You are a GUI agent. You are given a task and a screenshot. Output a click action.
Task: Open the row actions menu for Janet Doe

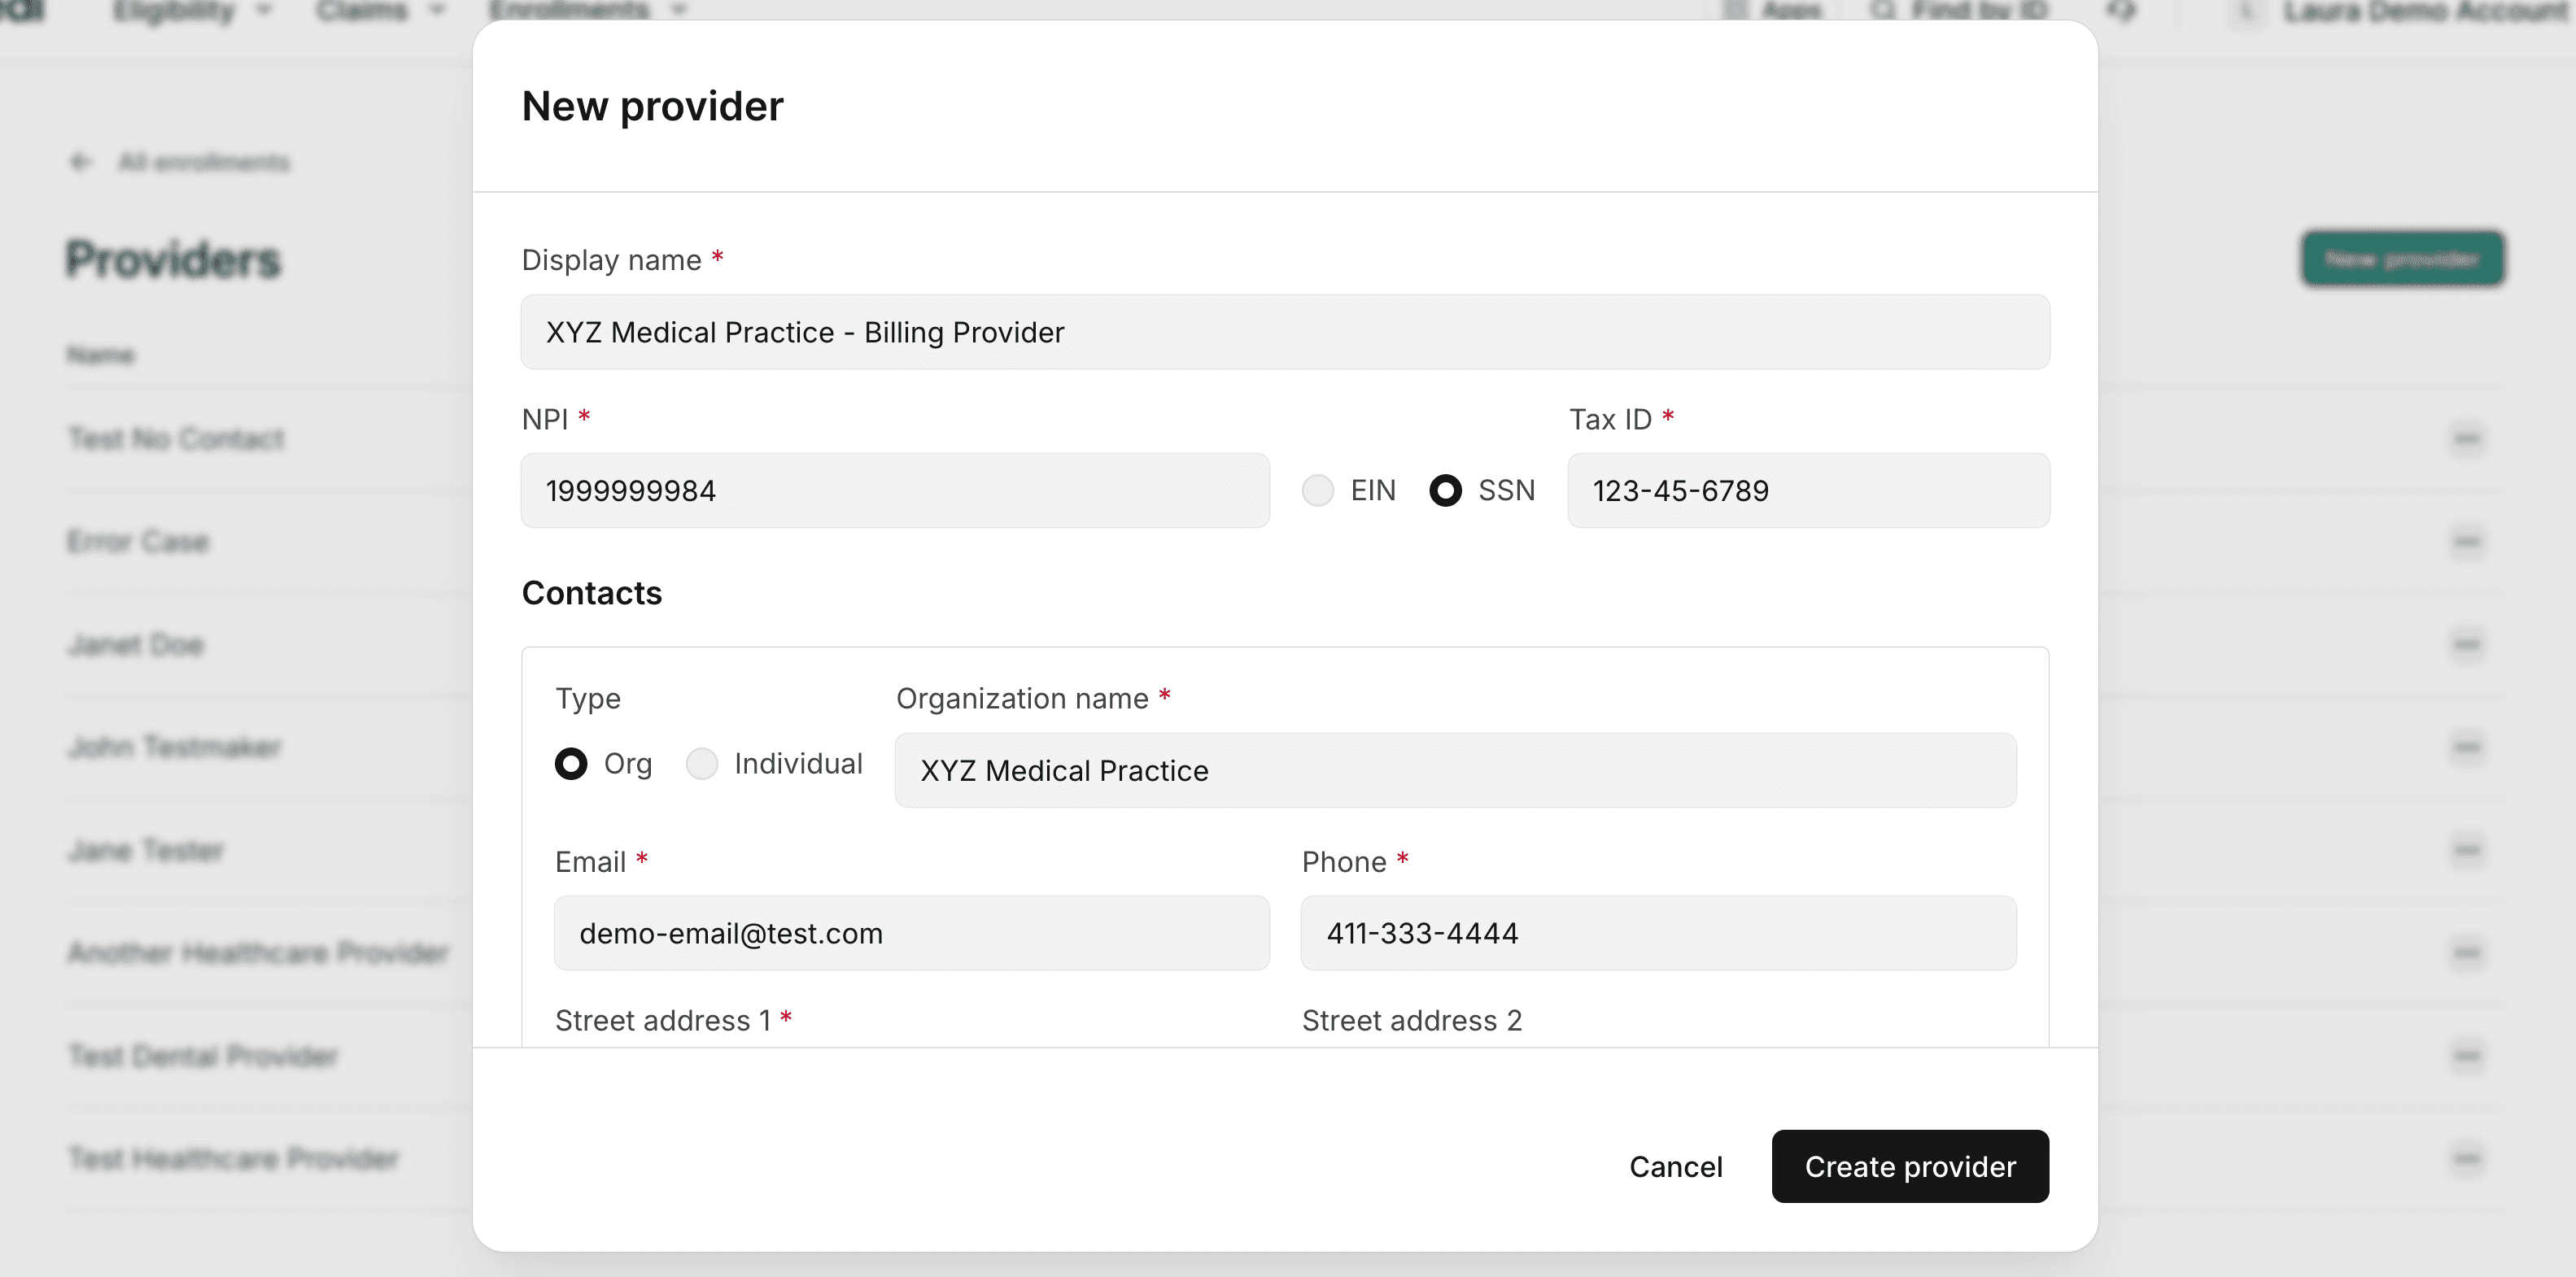pos(2467,645)
